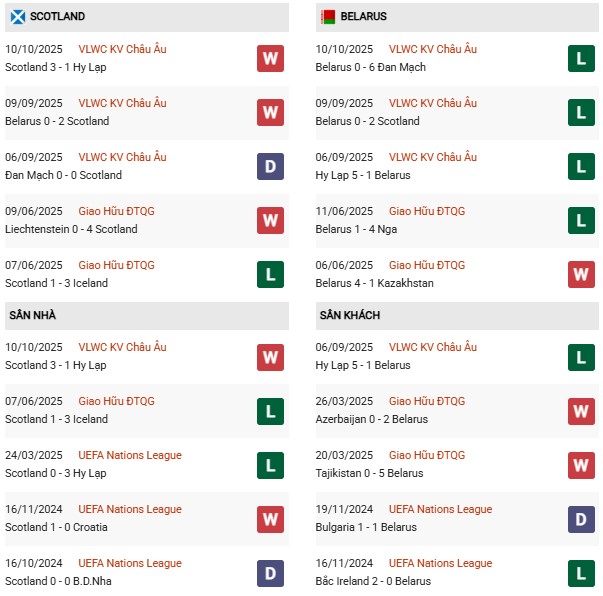Select the SCOTLAND section header
Viewport: 603px width, 596px height.
click(57, 17)
